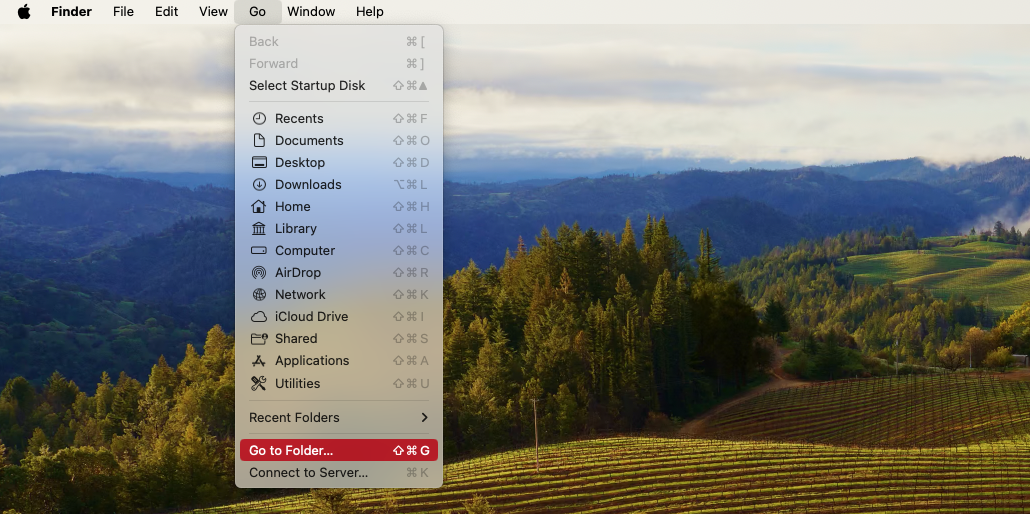Select the Computer label

[305, 250]
